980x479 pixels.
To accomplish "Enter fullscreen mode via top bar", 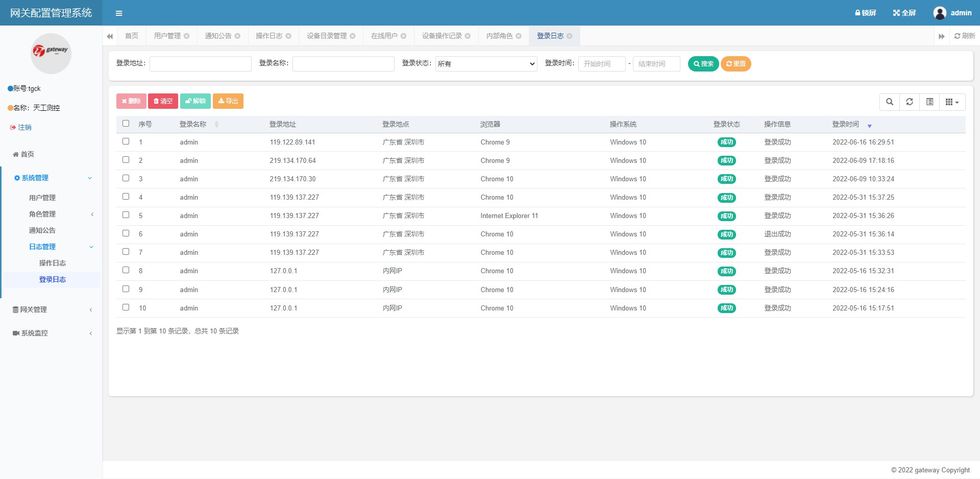I will pyautogui.click(x=904, y=13).
